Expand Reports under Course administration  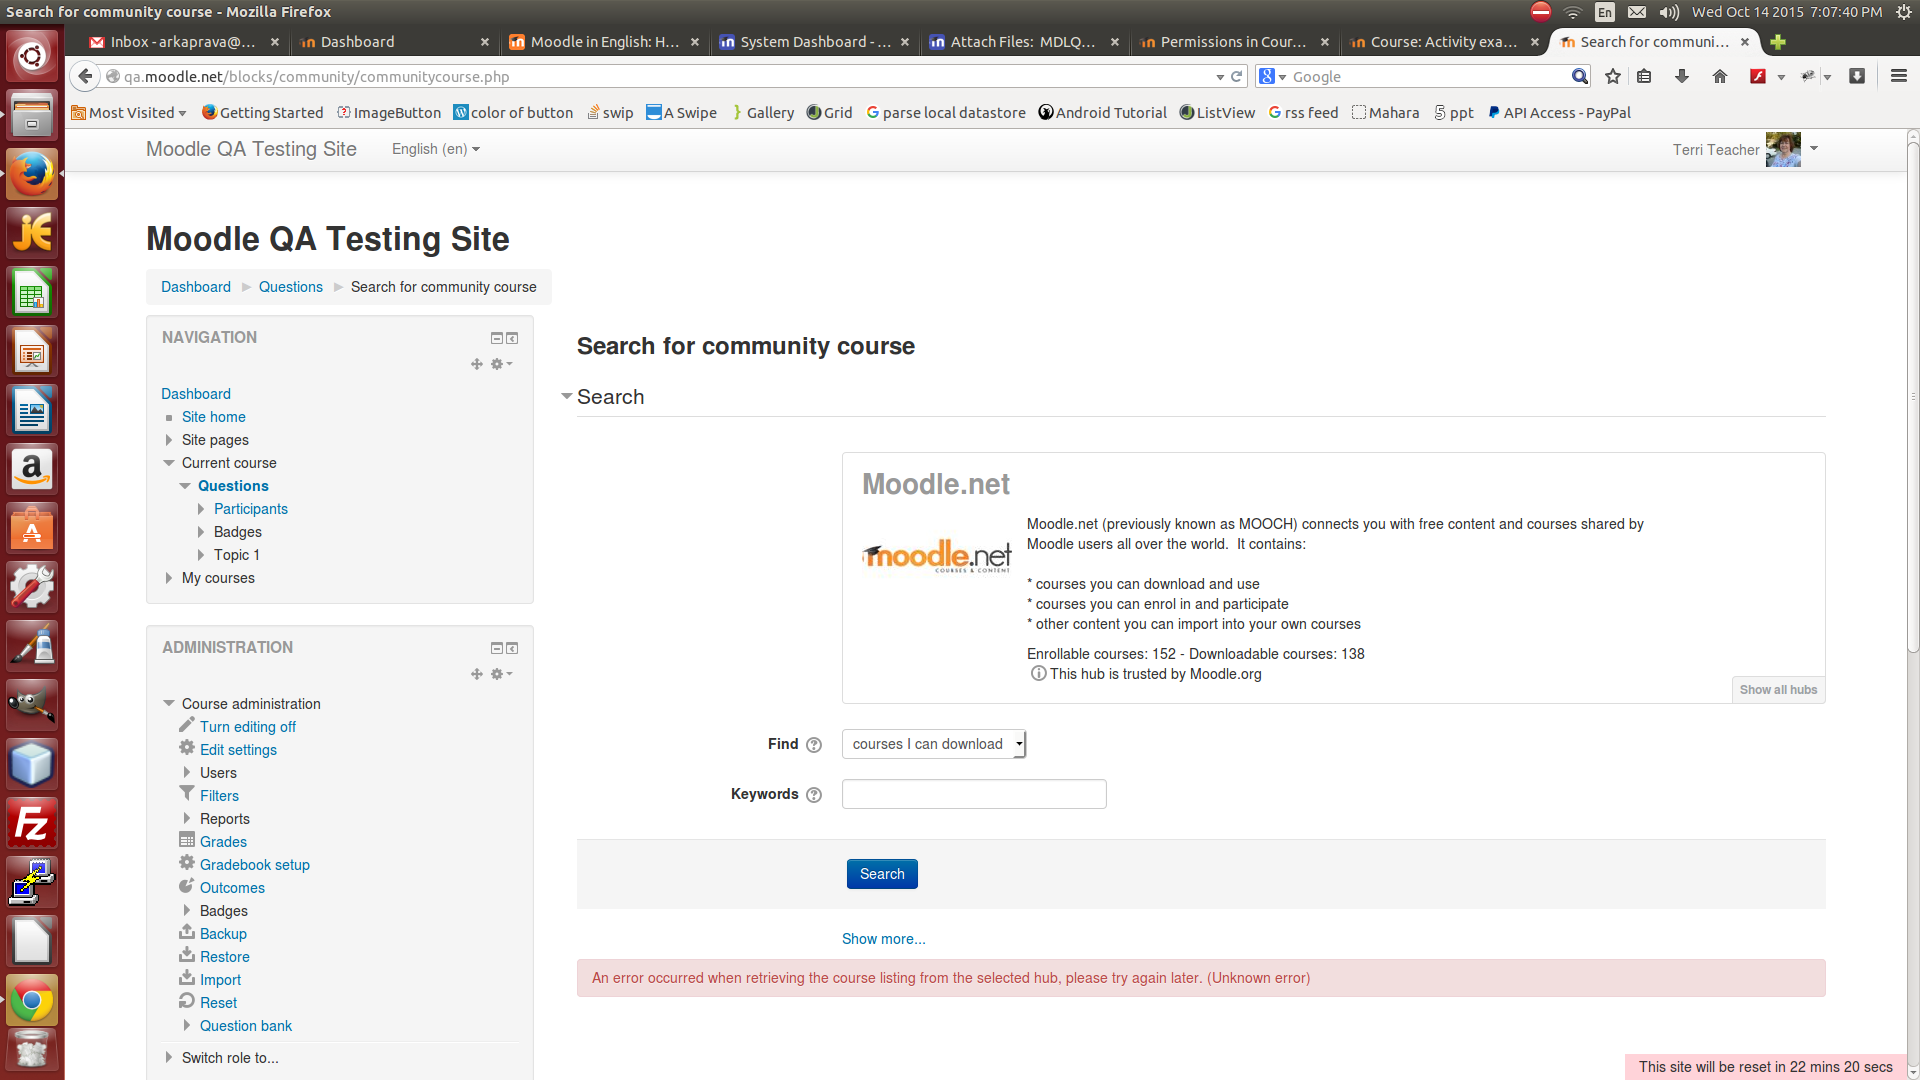click(x=186, y=818)
